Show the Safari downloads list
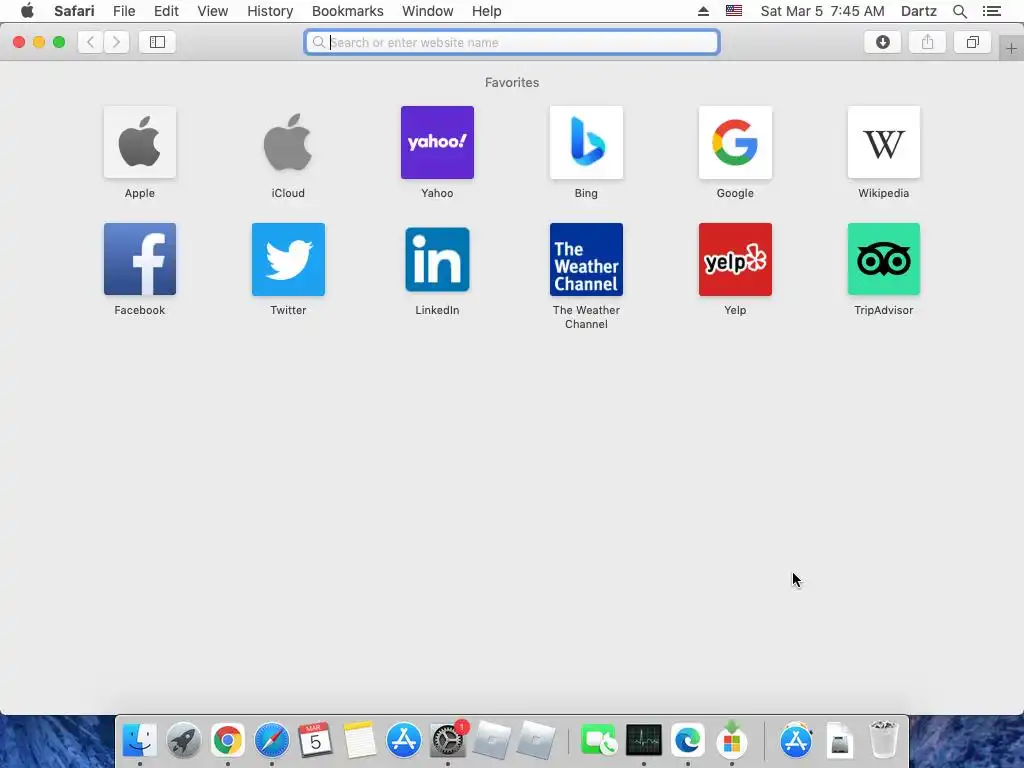Screen dimensions: 1024x768 coord(883,42)
